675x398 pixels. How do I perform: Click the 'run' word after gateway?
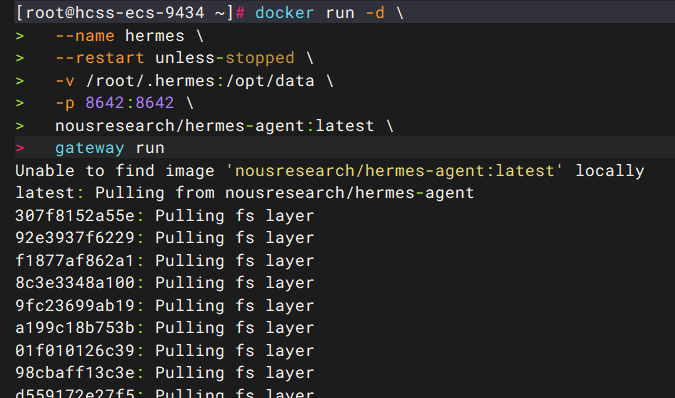[x=150, y=148]
